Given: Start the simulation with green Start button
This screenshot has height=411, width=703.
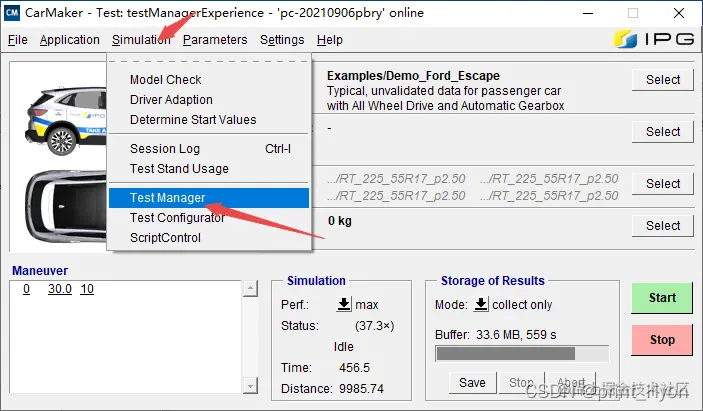Looking at the screenshot, I should (662, 298).
